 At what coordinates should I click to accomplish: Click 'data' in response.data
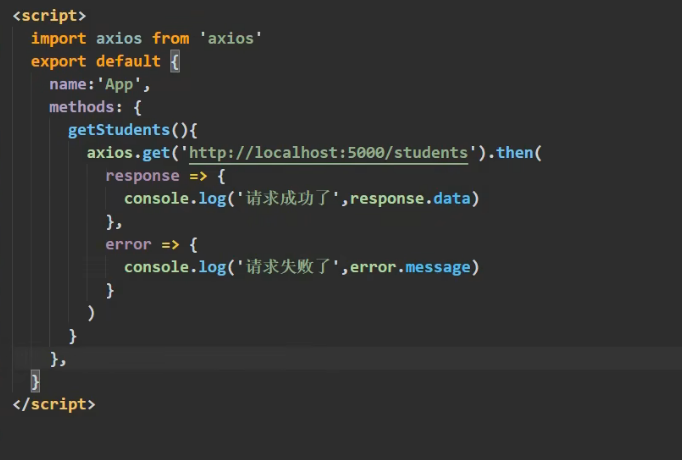tap(452, 199)
